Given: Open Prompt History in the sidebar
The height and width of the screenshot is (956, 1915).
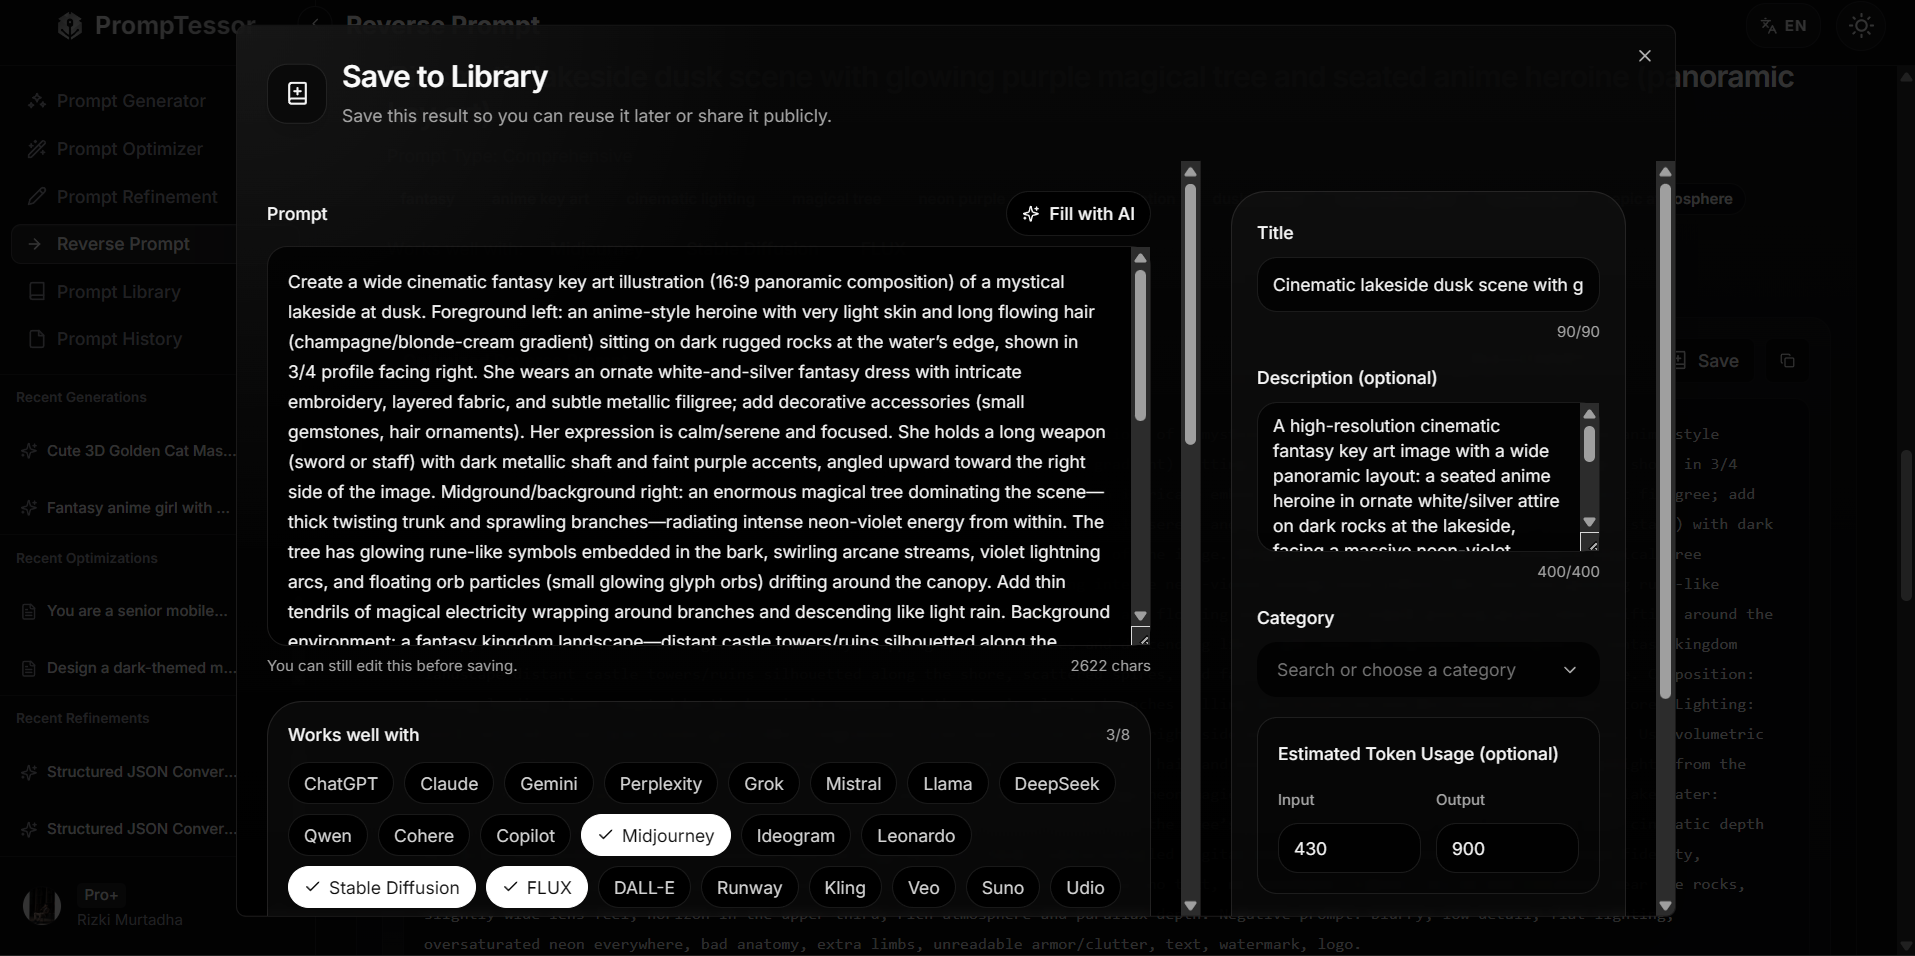Looking at the screenshot, I should (x=123, y=339).
